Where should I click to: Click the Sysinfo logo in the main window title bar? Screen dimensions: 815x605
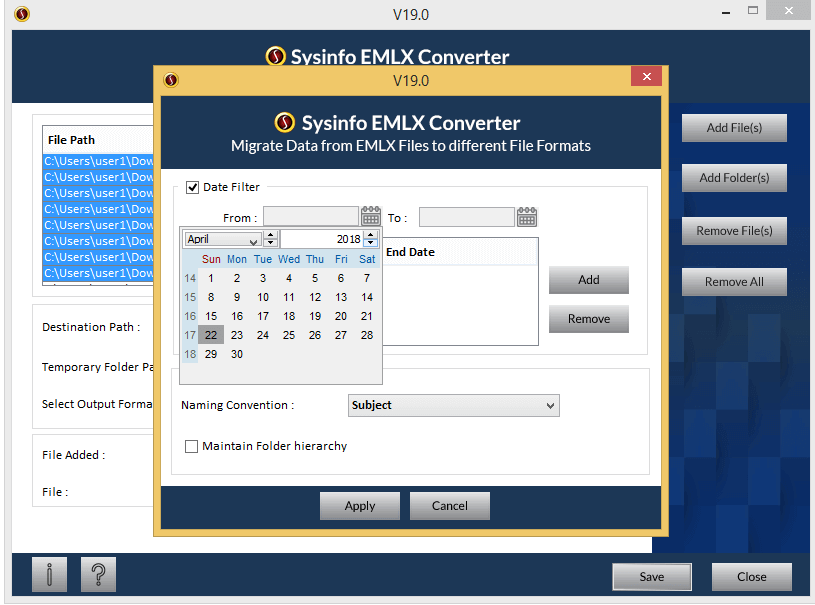click(22, 14)
